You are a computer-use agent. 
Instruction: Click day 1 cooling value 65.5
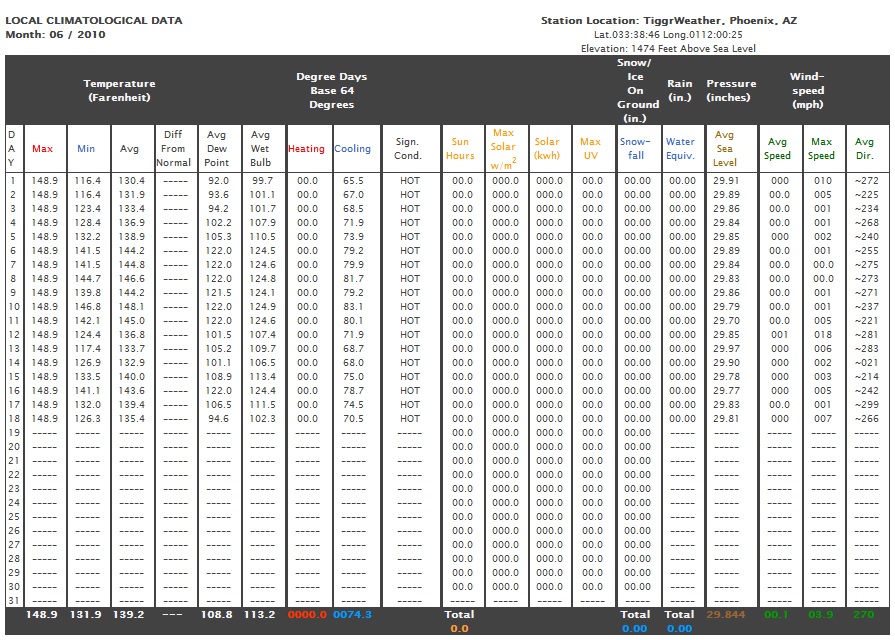point(353,180)
